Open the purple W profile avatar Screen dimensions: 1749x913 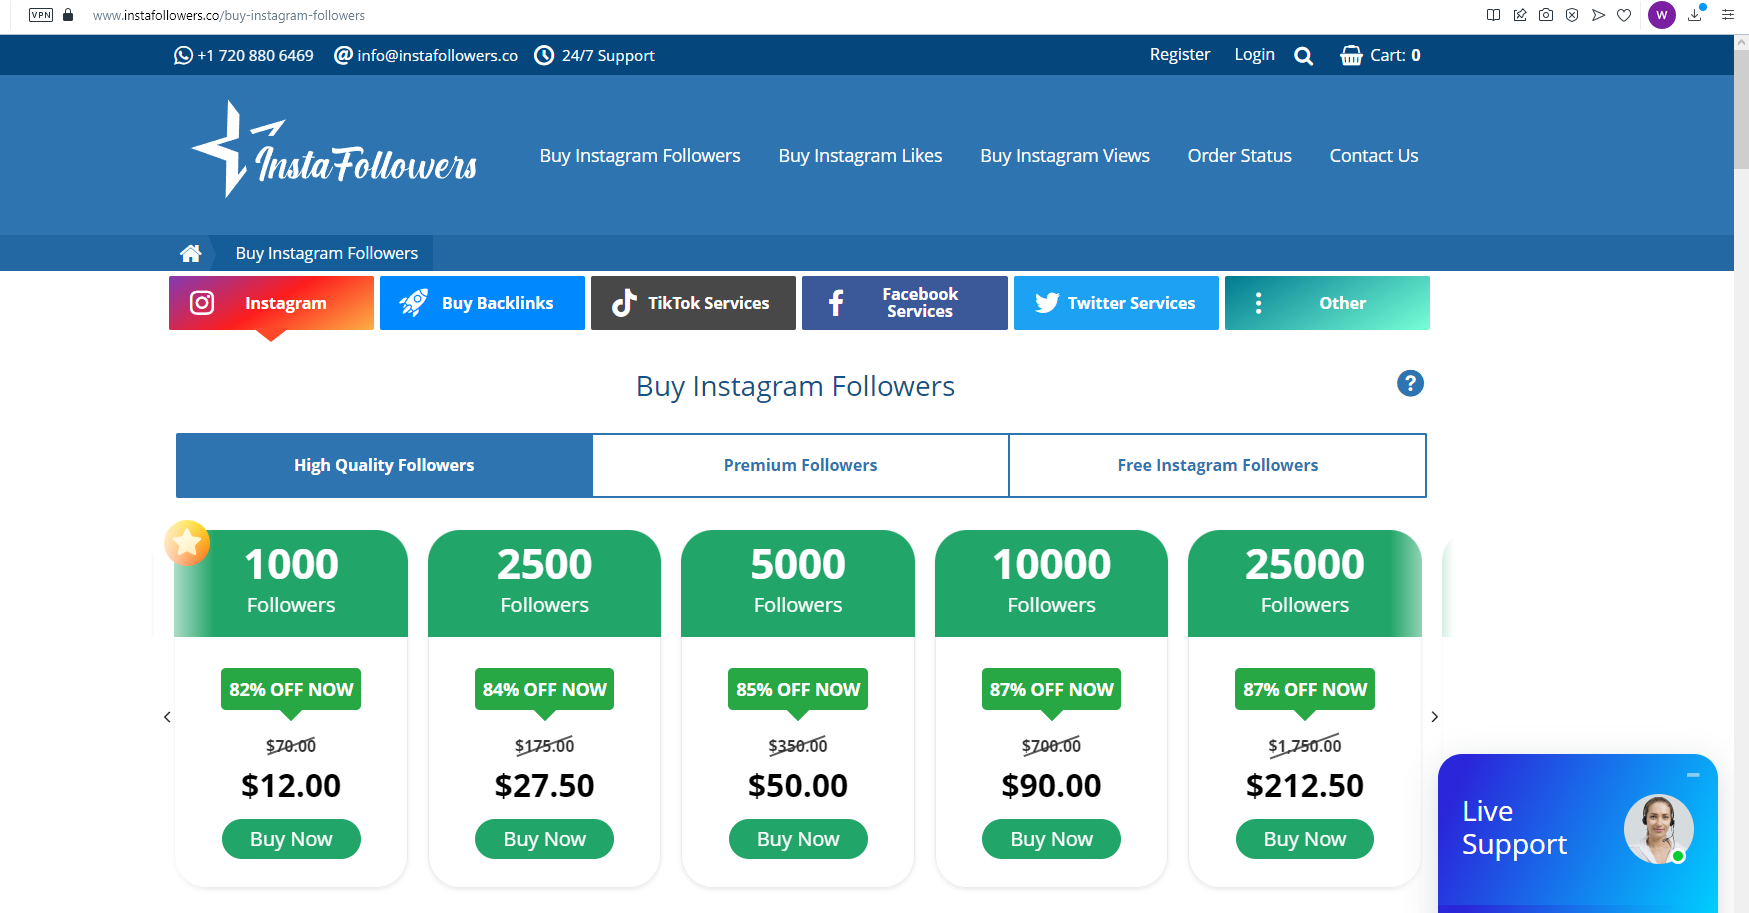coord(1662,15)
